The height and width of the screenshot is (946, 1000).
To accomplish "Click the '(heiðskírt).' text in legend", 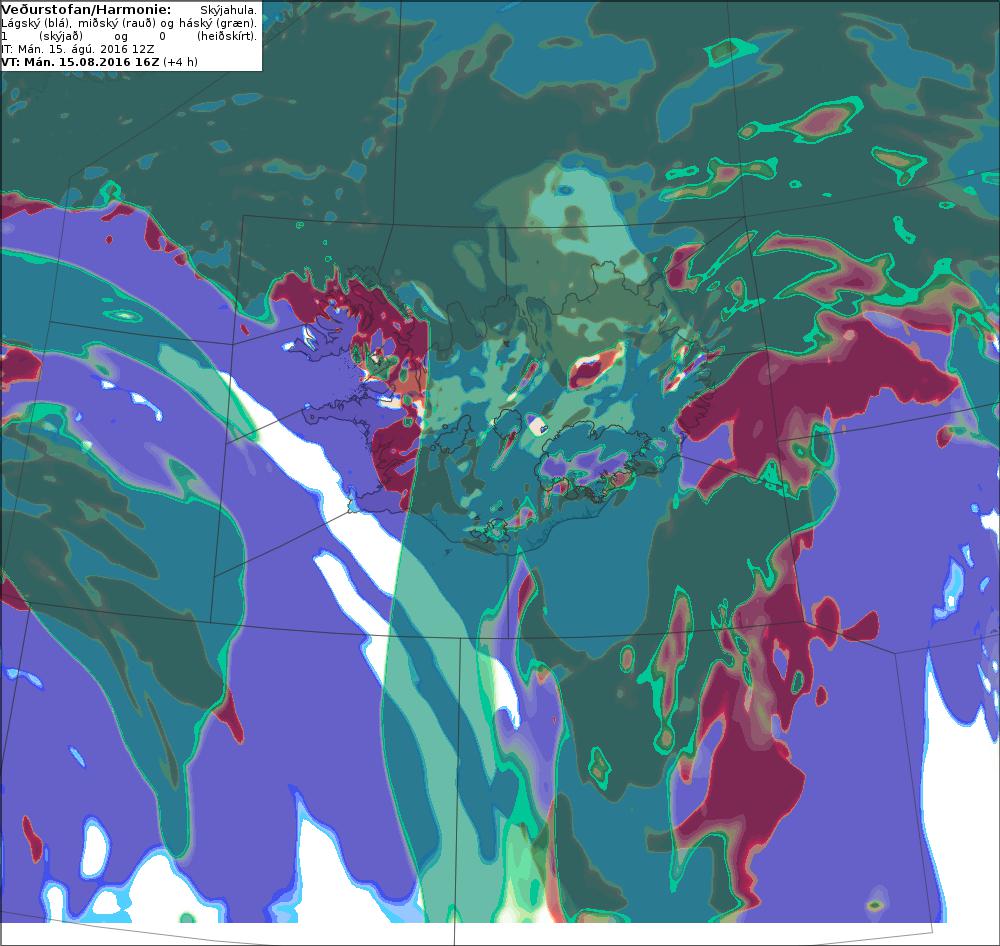I will click(226, 36).
